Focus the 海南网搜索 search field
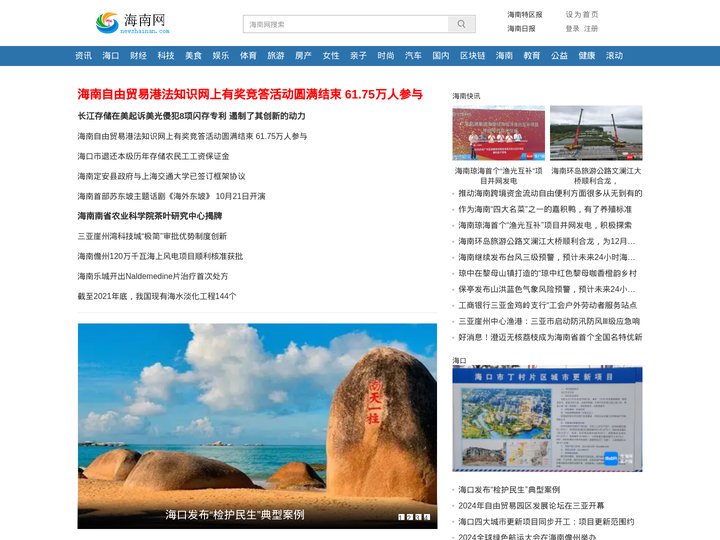 pyautogui.click(x=346, y=24)
